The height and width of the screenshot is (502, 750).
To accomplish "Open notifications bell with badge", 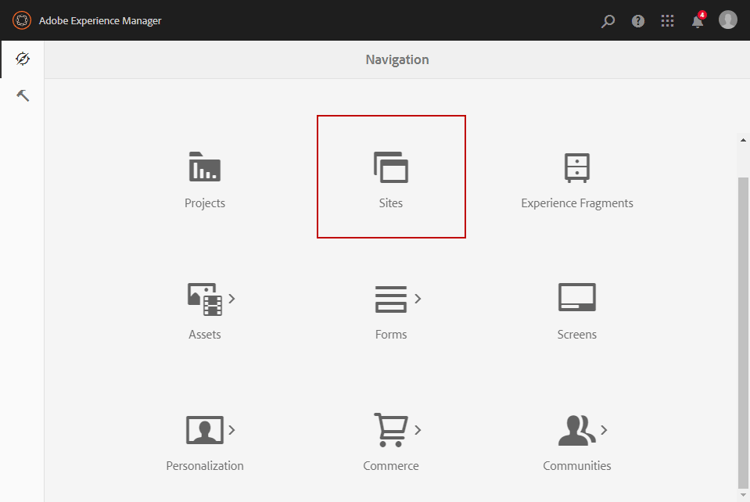I will [x=698, y=21].
